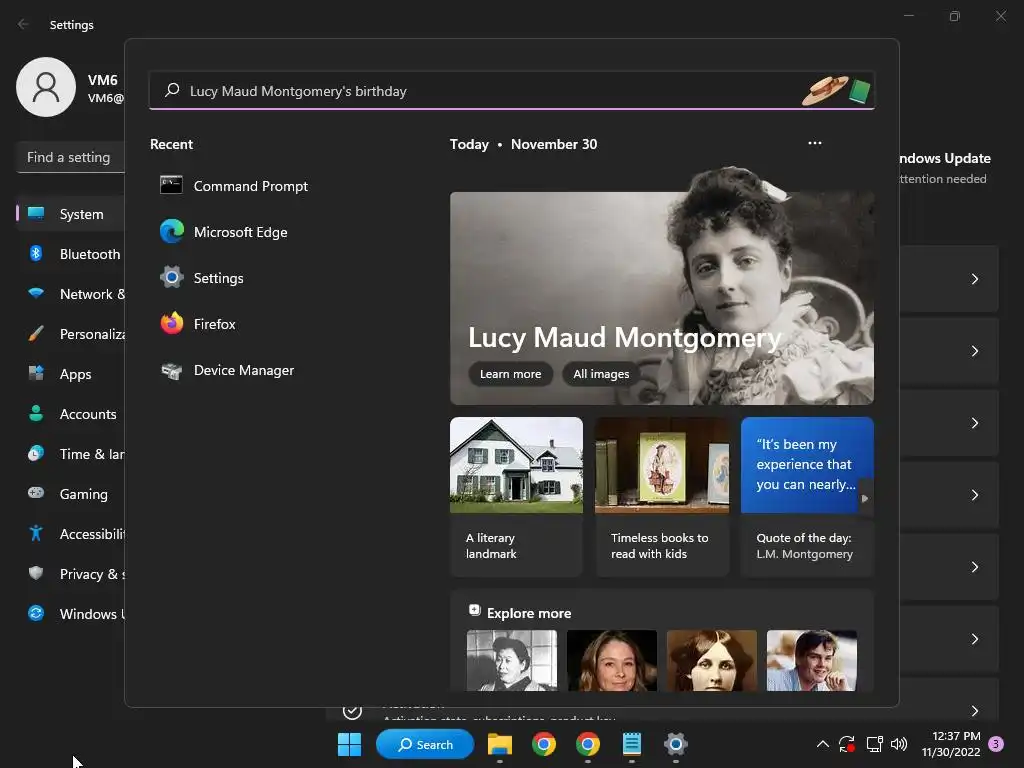This screenshot has width=1024, height=768.
Task: Click the Accessibility figure icon
Action: pos(36,534)
